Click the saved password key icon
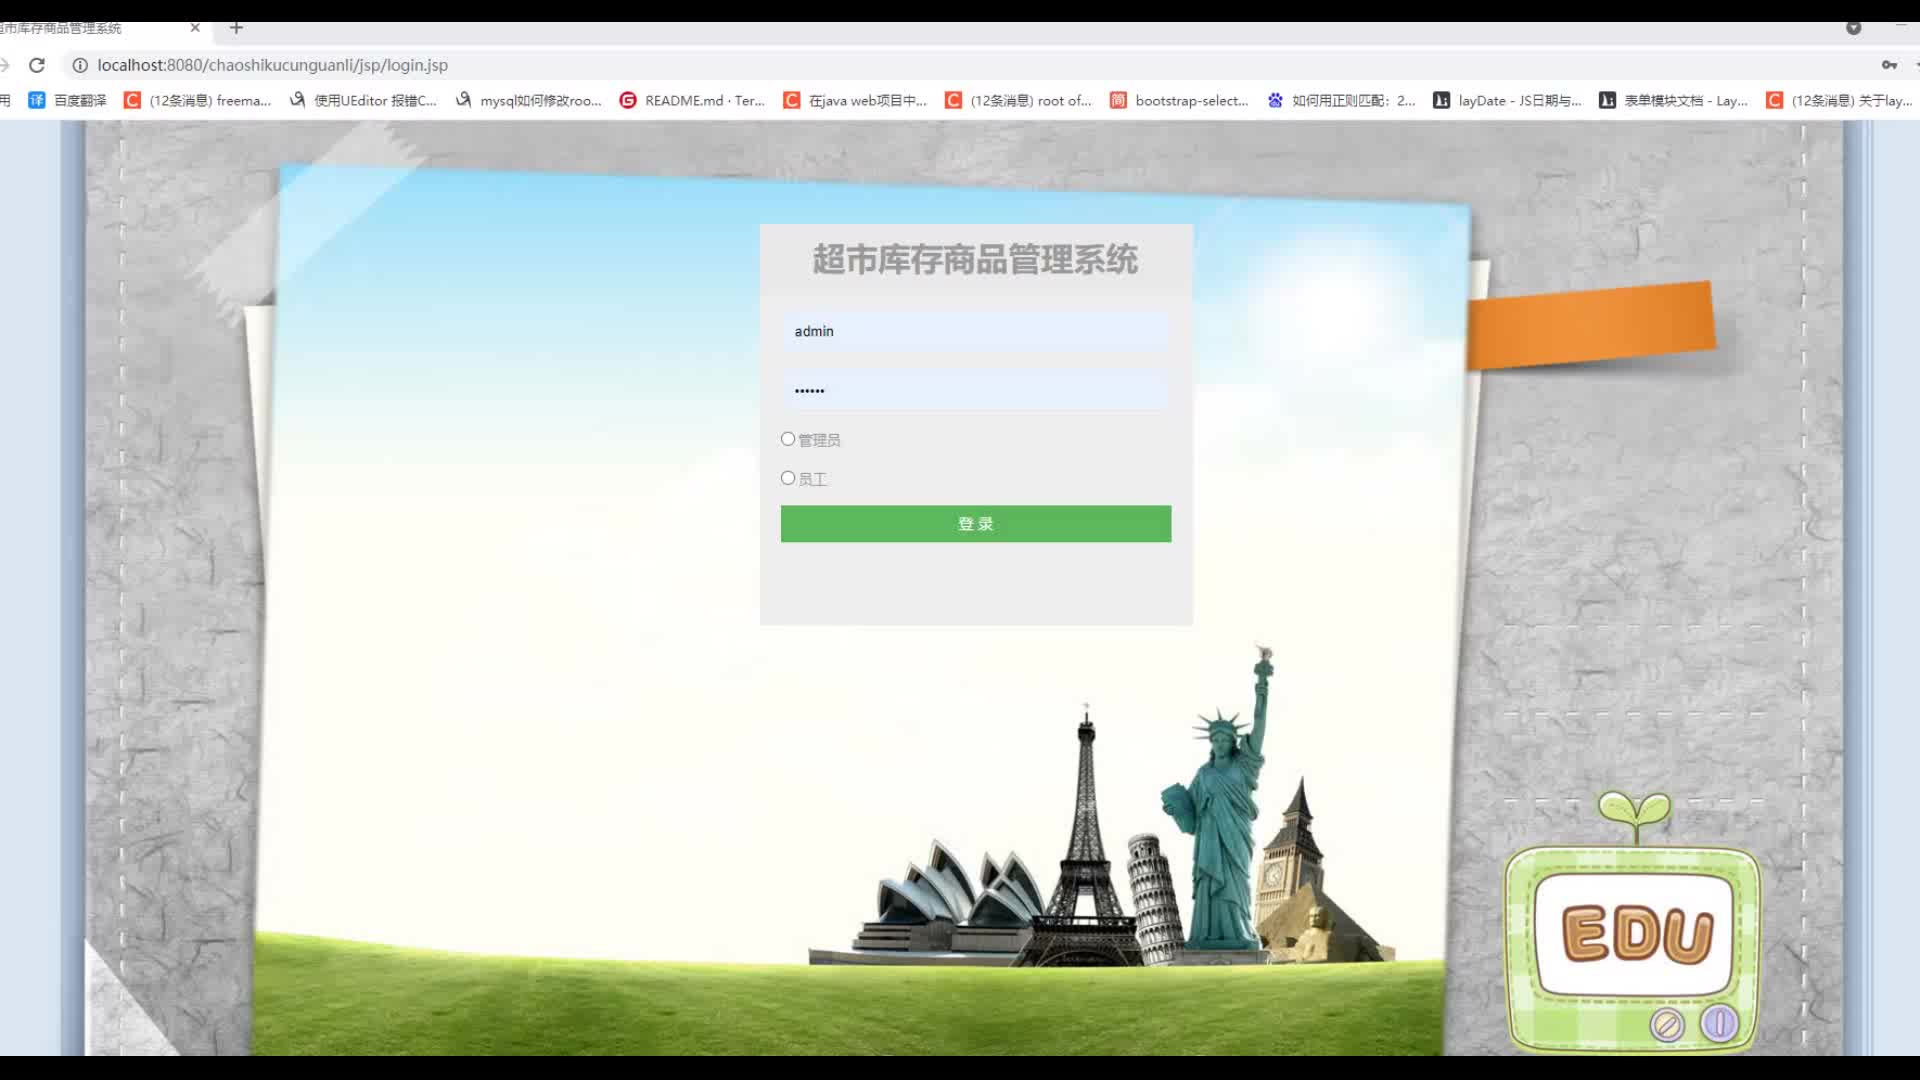 click(x=1889, y=65)
